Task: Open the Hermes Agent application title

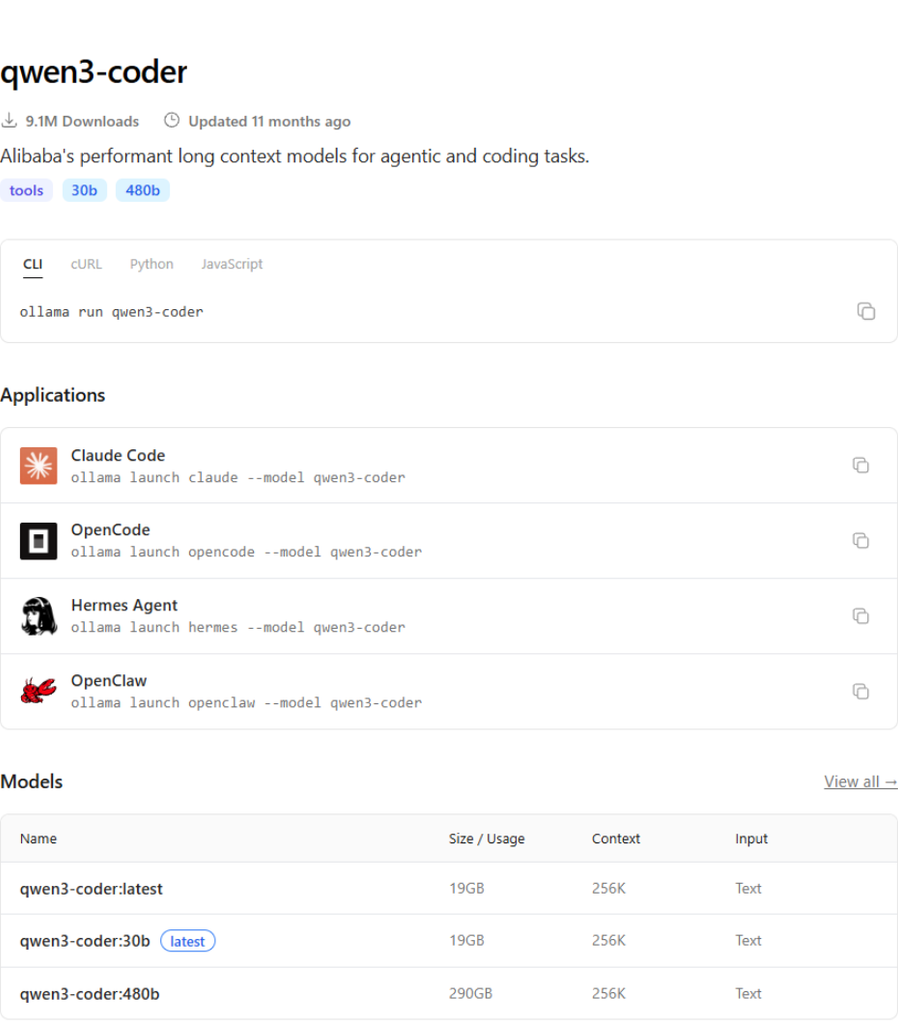Action: (x=124, y=605)
